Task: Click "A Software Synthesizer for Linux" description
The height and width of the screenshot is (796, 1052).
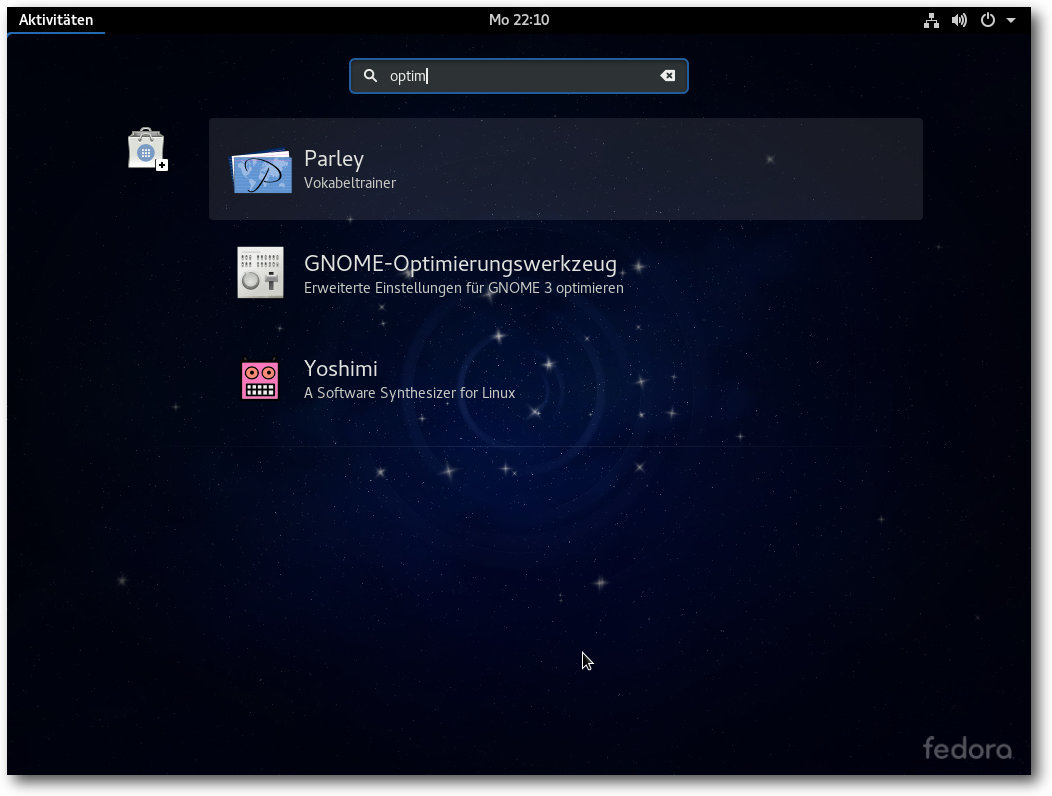Action: (x=409, y=393)
